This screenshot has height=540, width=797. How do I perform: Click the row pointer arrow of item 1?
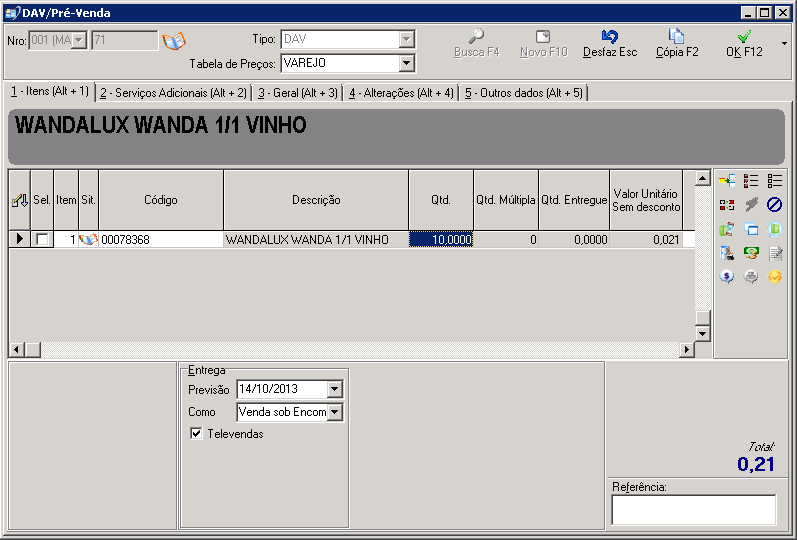tap(20, 238)
